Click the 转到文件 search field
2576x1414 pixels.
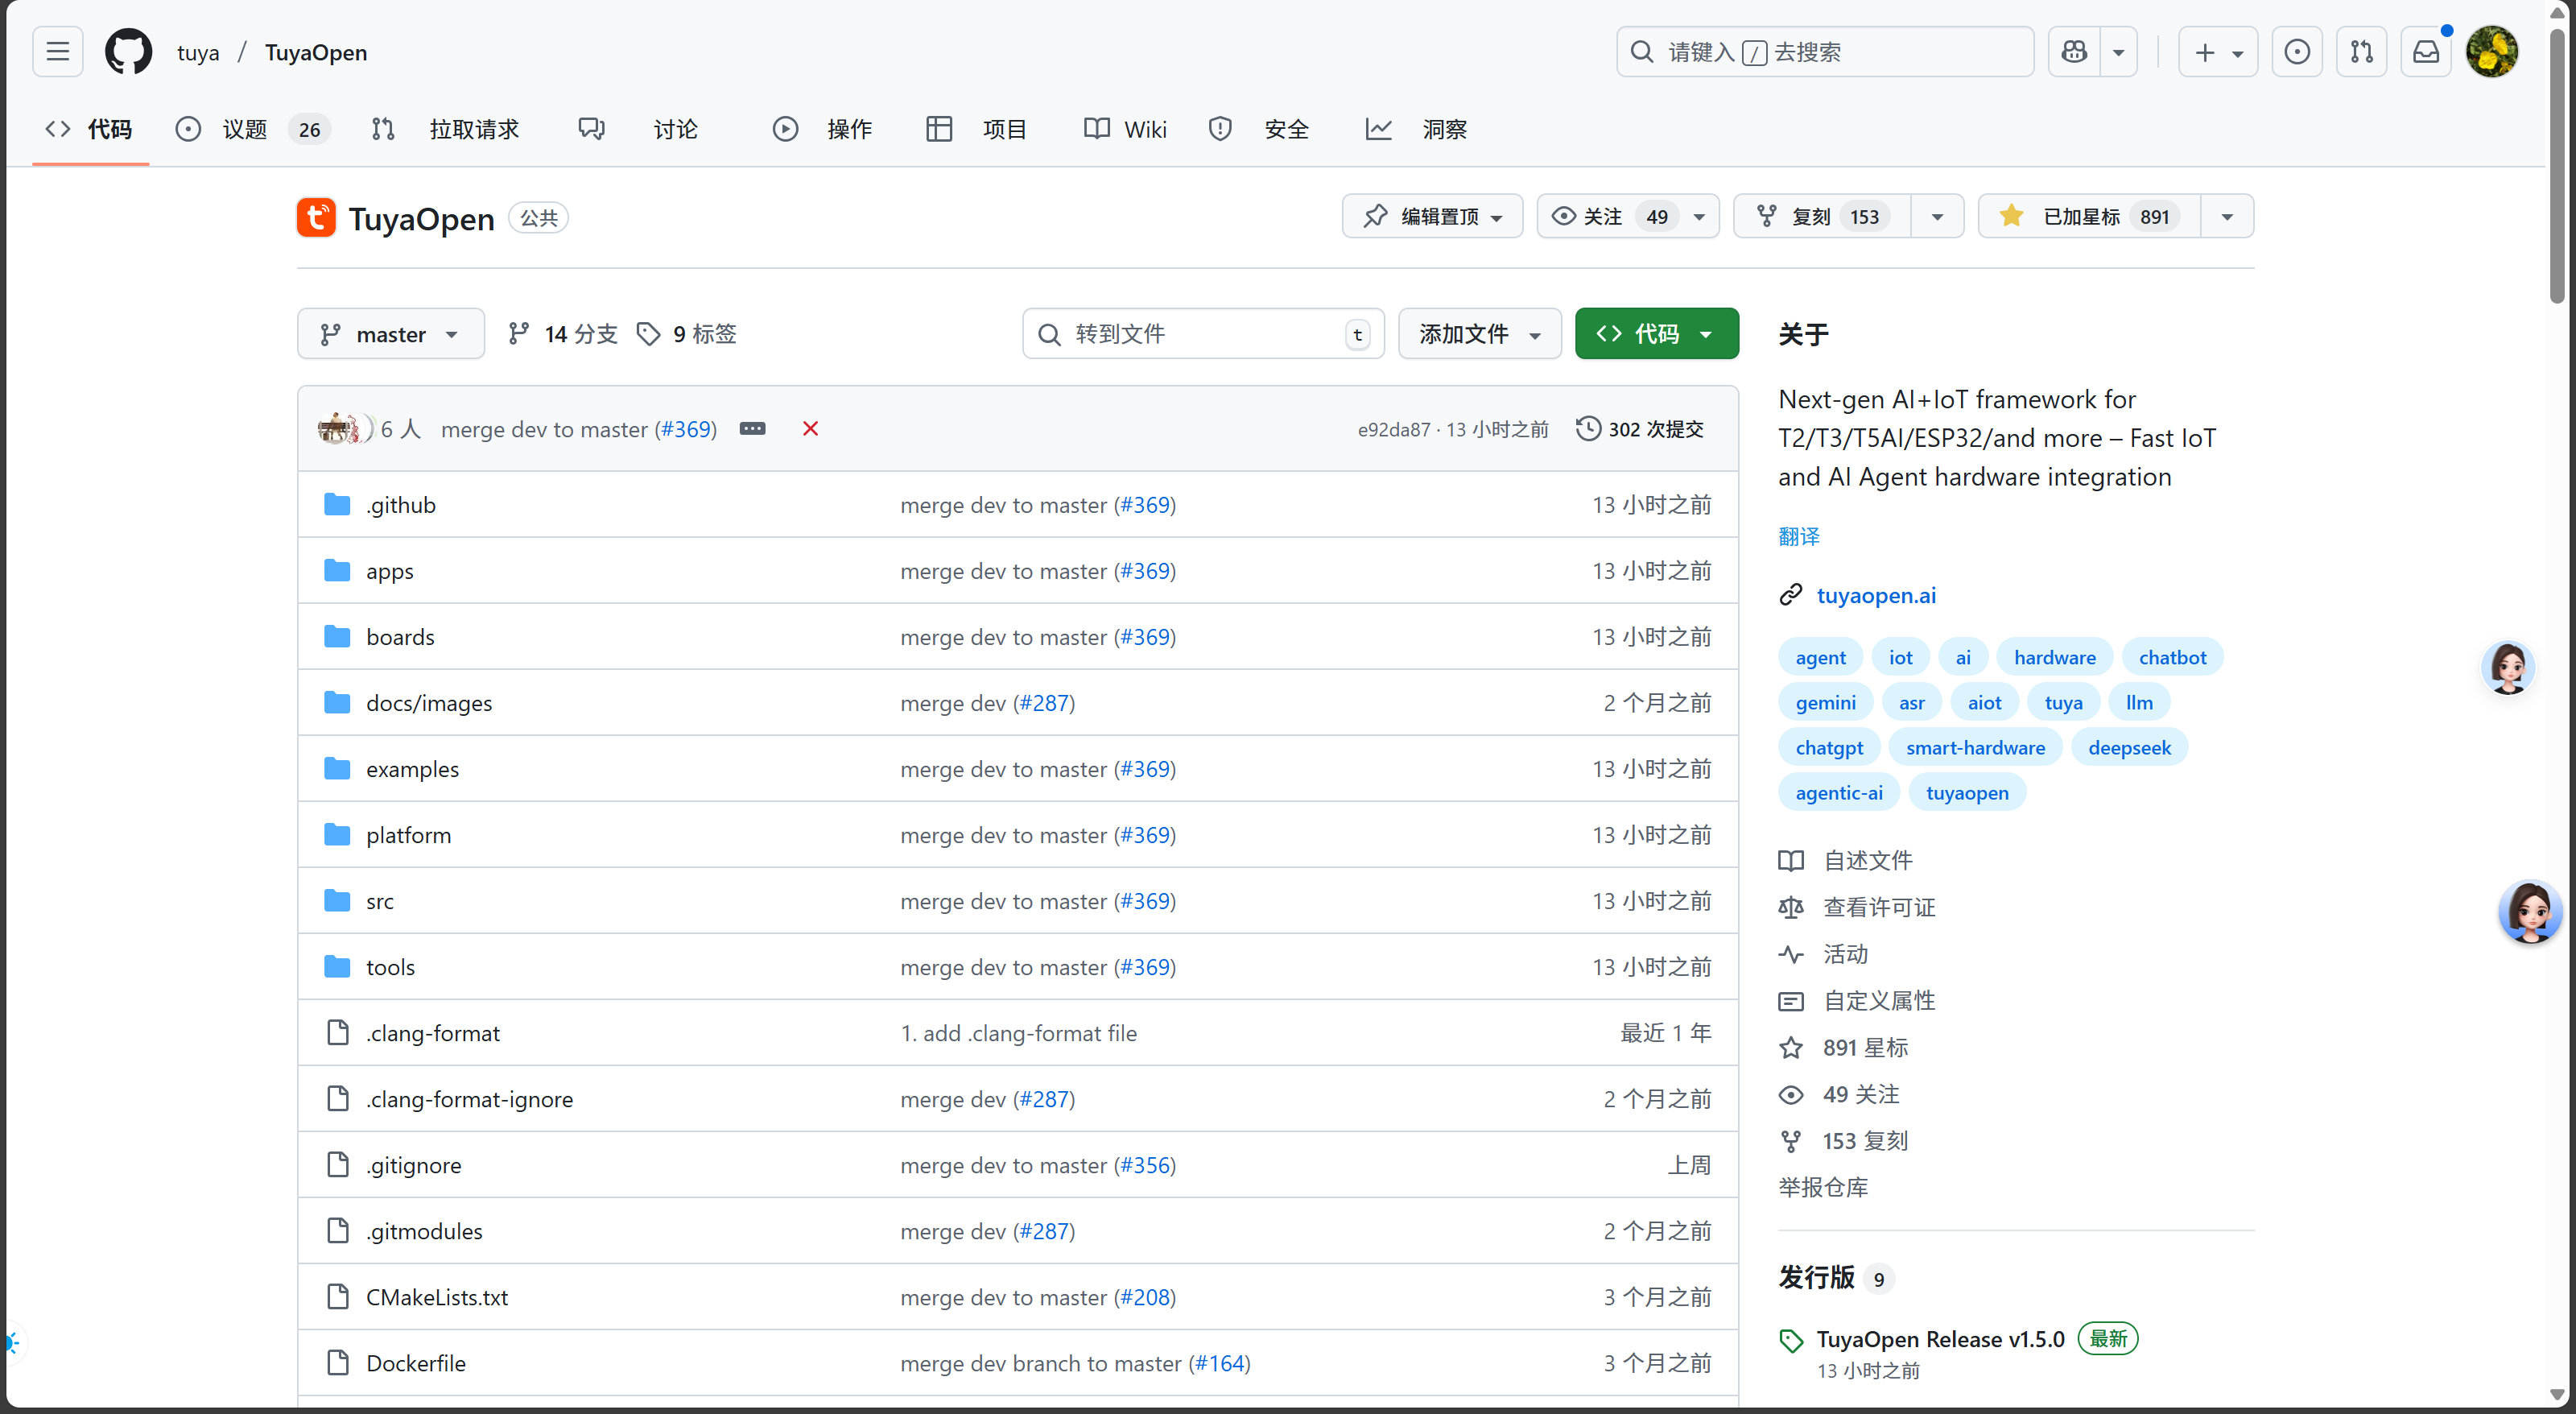1200,333
